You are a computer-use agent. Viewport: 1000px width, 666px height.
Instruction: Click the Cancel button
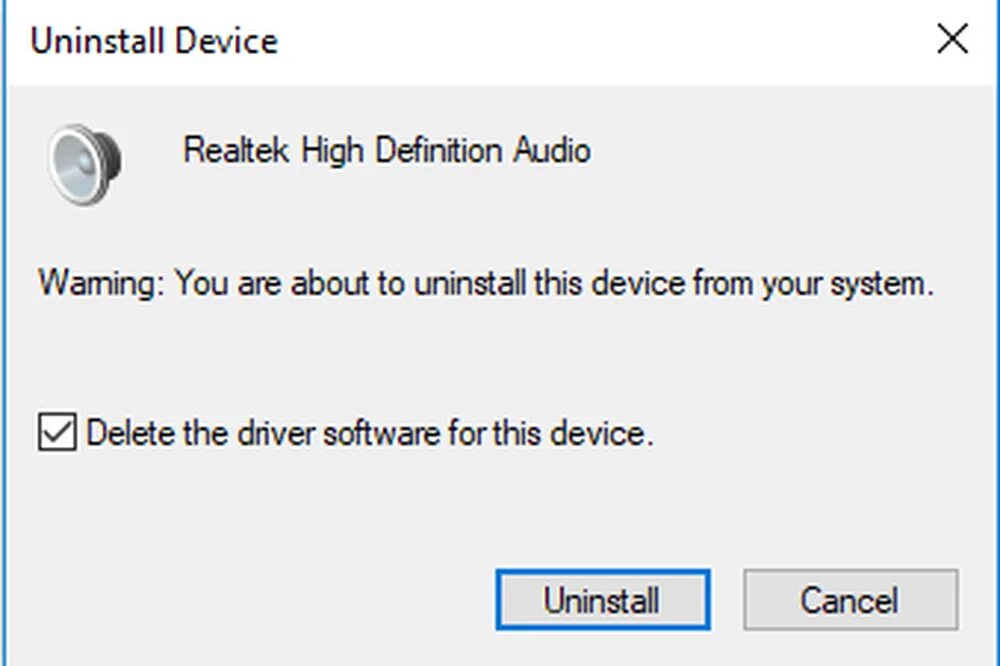(x=850, y=600)
